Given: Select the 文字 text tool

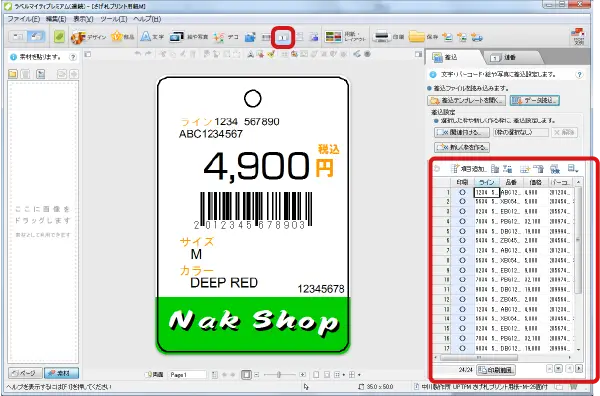Looking at the screenshot, I should [x=152, y=37].
